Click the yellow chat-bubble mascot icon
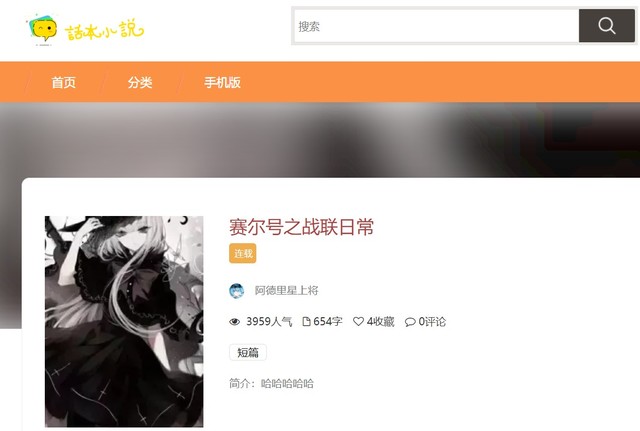Viewport: 640px width, 431px height. pos(42,29)
